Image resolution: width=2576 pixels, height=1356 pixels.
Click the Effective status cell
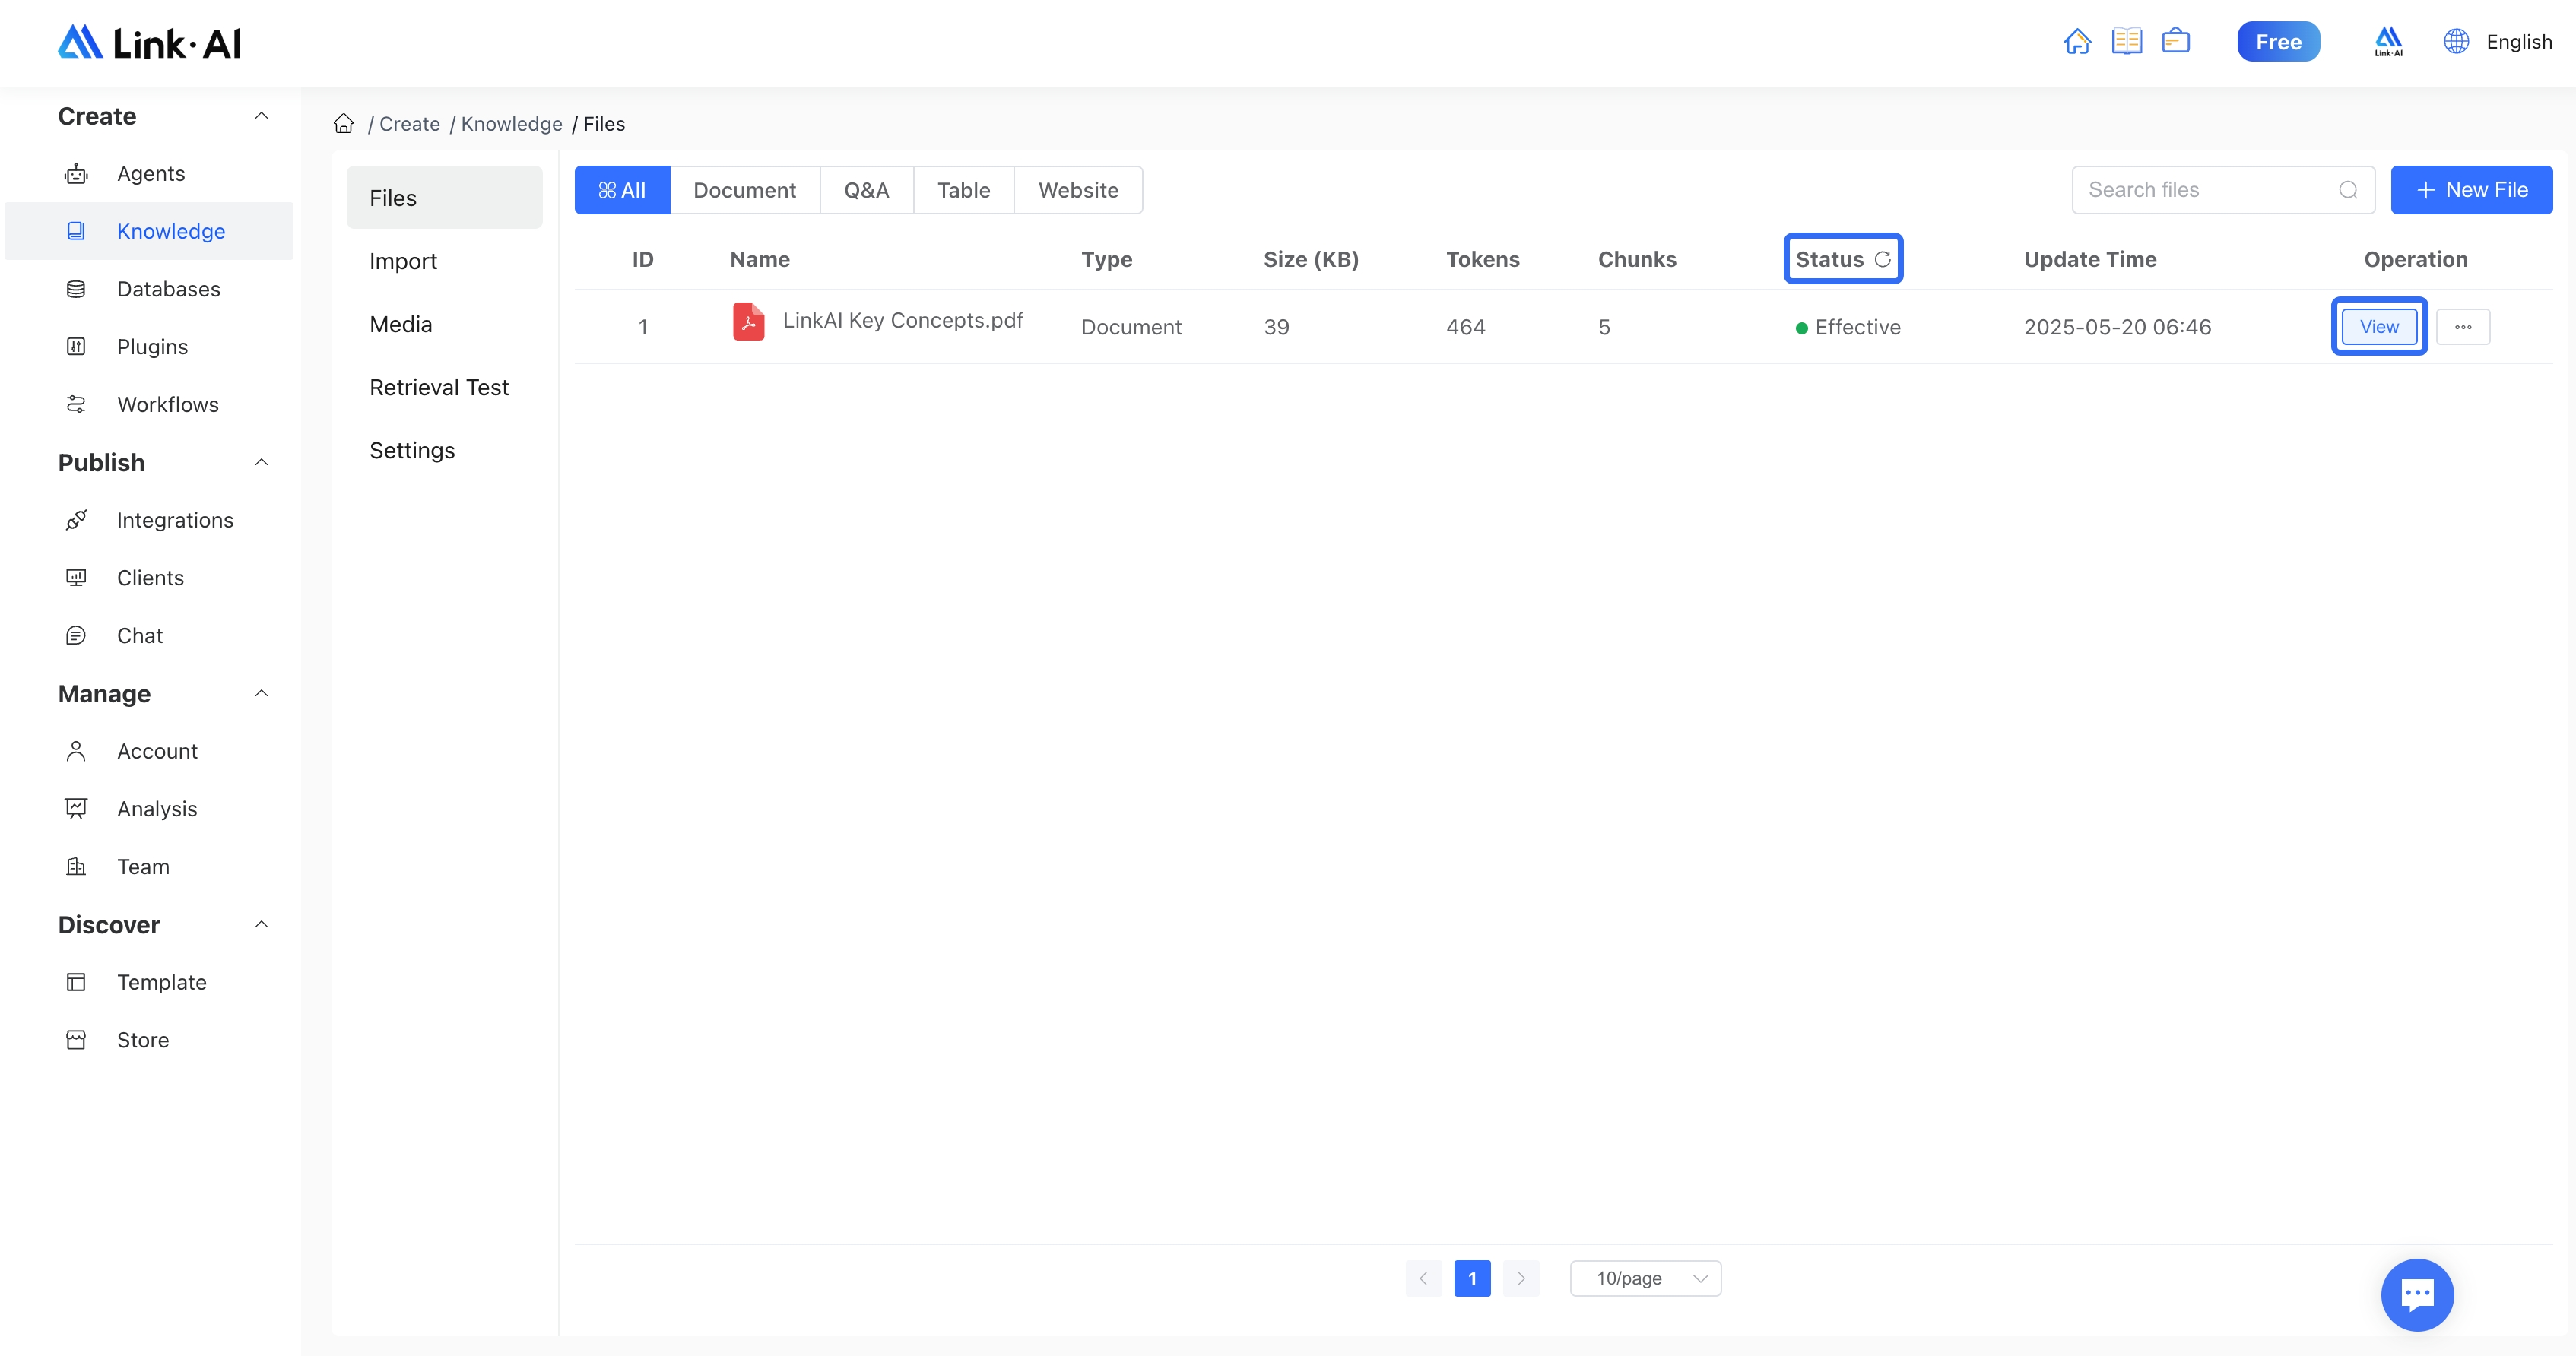tap(1848, 327)
